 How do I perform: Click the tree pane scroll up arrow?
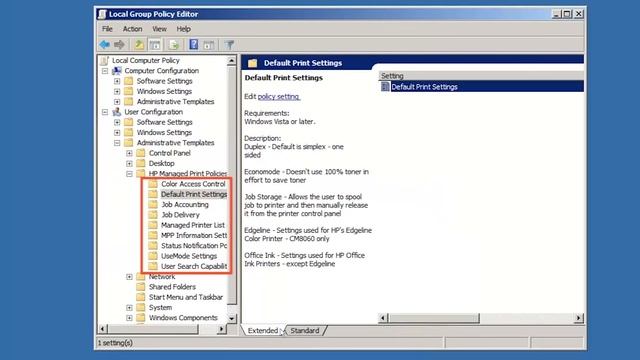tap(231, 61)
